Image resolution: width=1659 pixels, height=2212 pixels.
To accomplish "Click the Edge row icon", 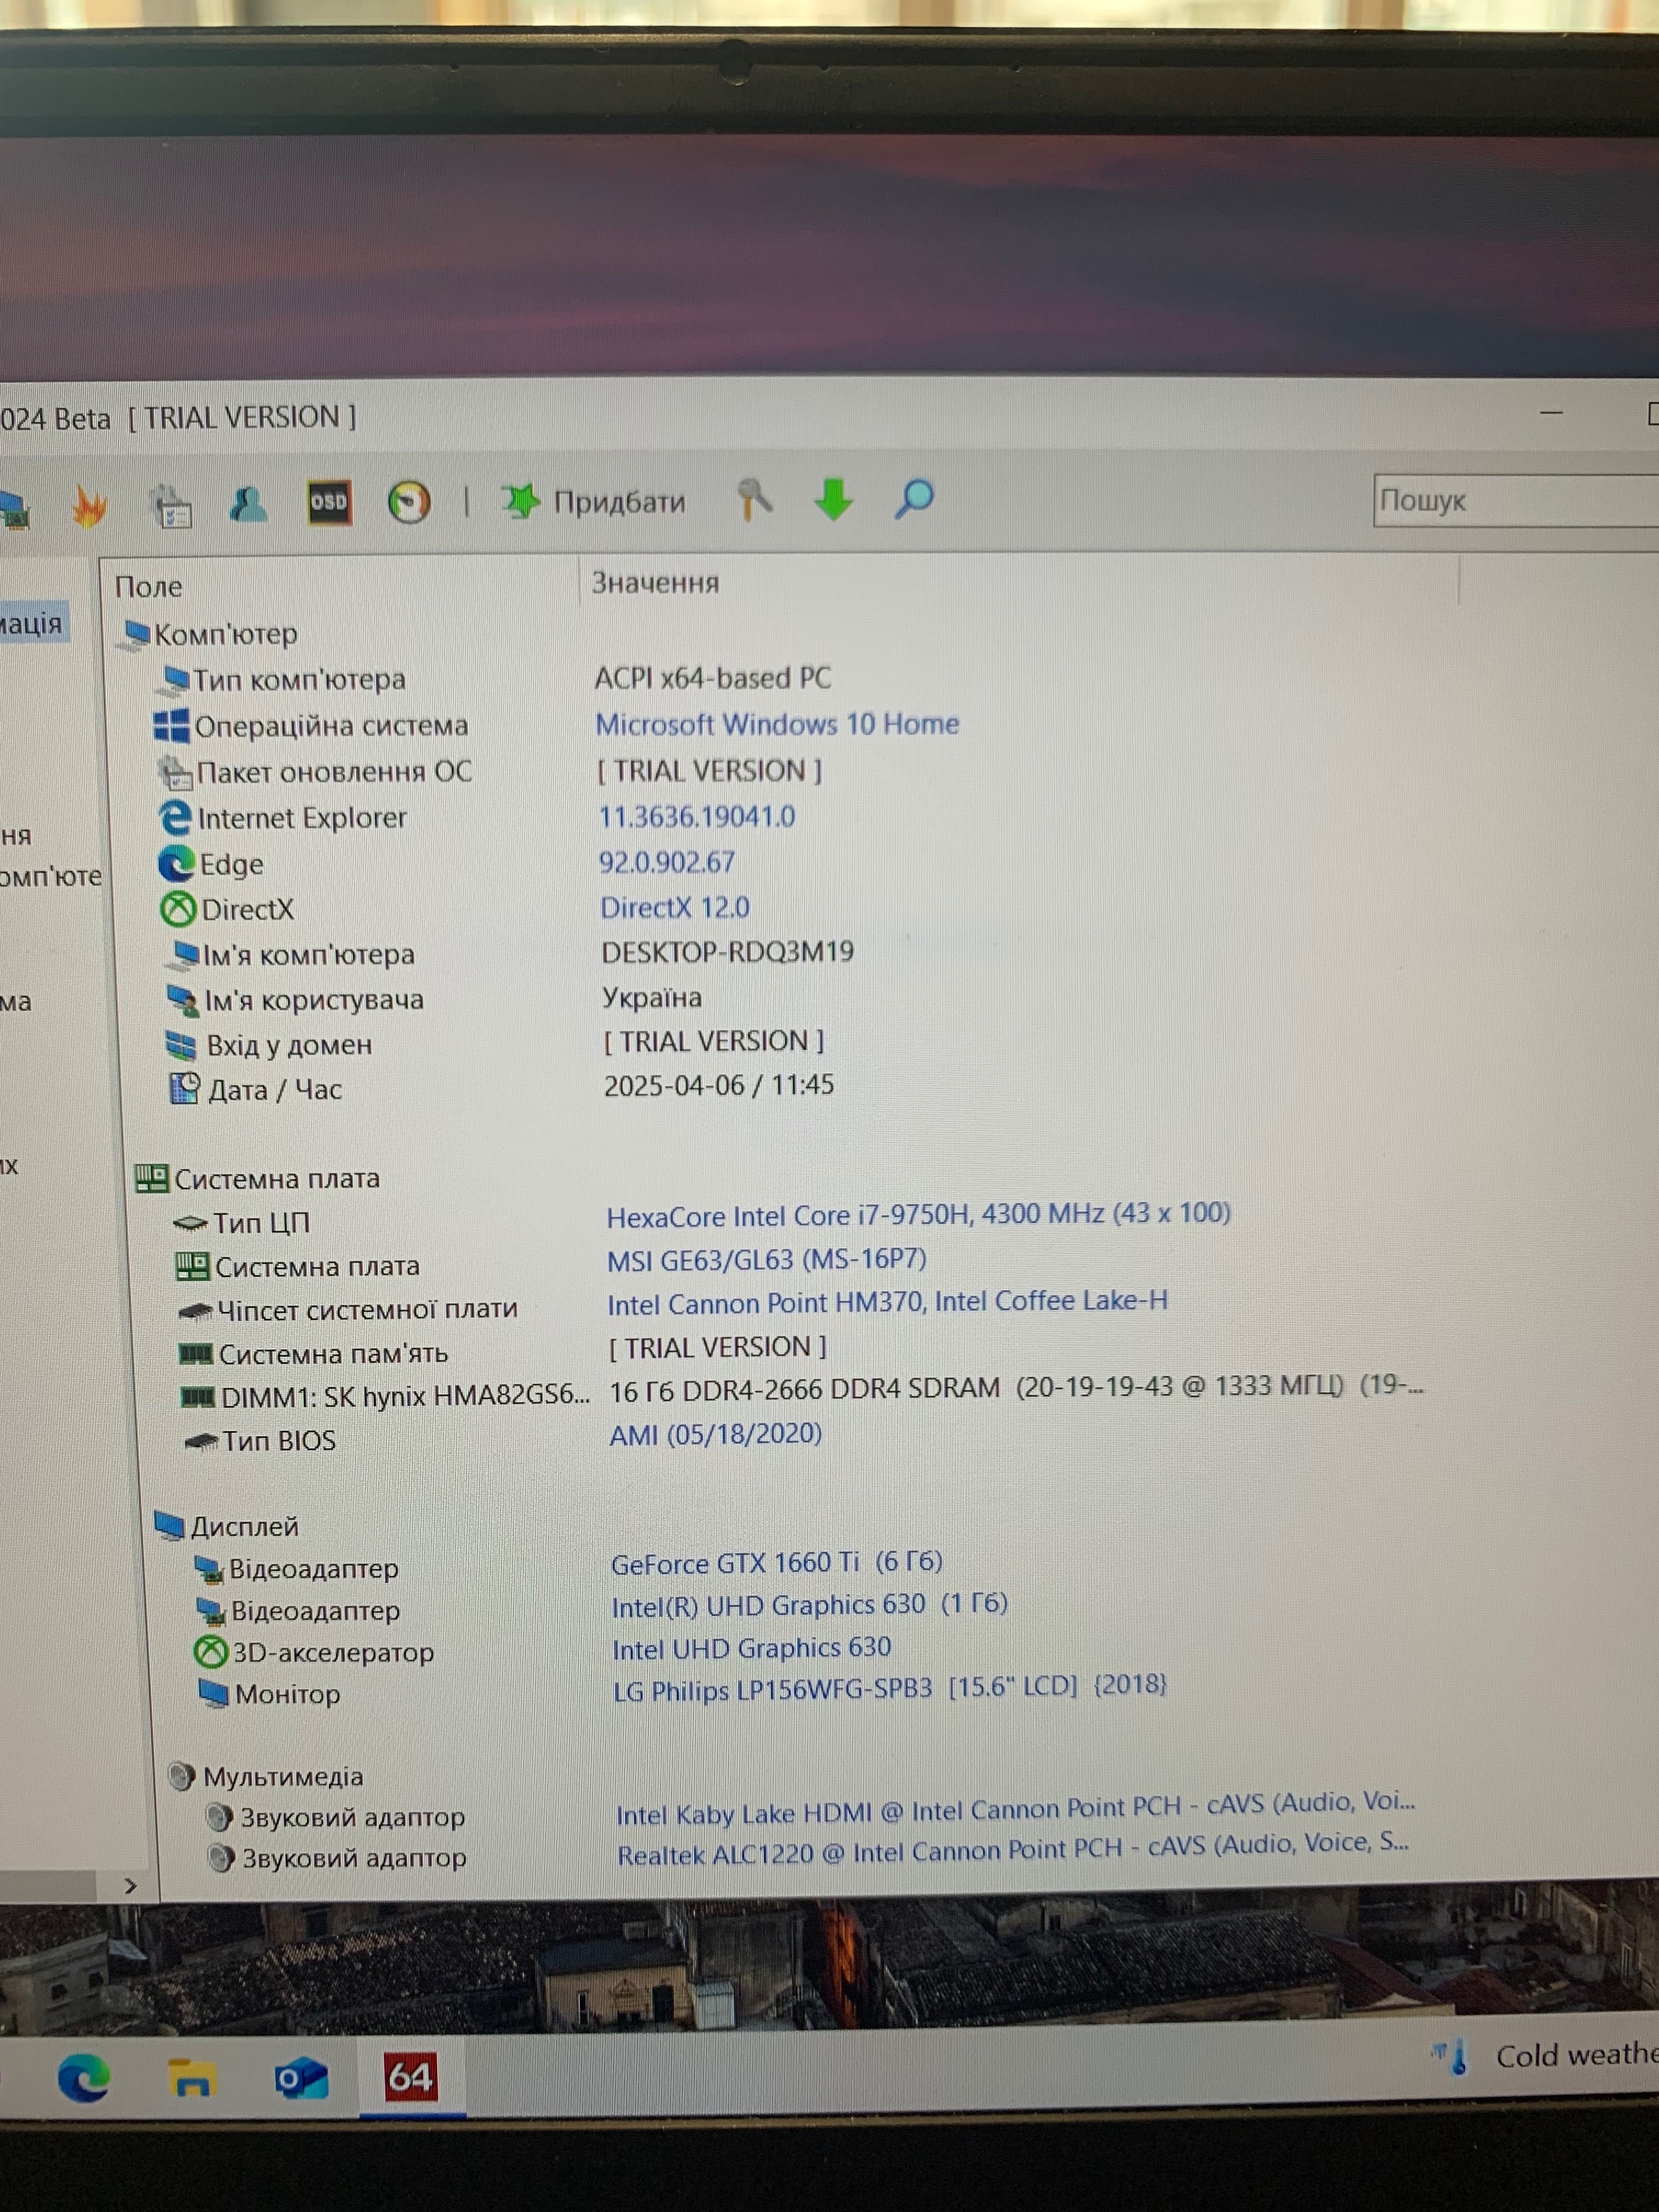I will 177,864.
